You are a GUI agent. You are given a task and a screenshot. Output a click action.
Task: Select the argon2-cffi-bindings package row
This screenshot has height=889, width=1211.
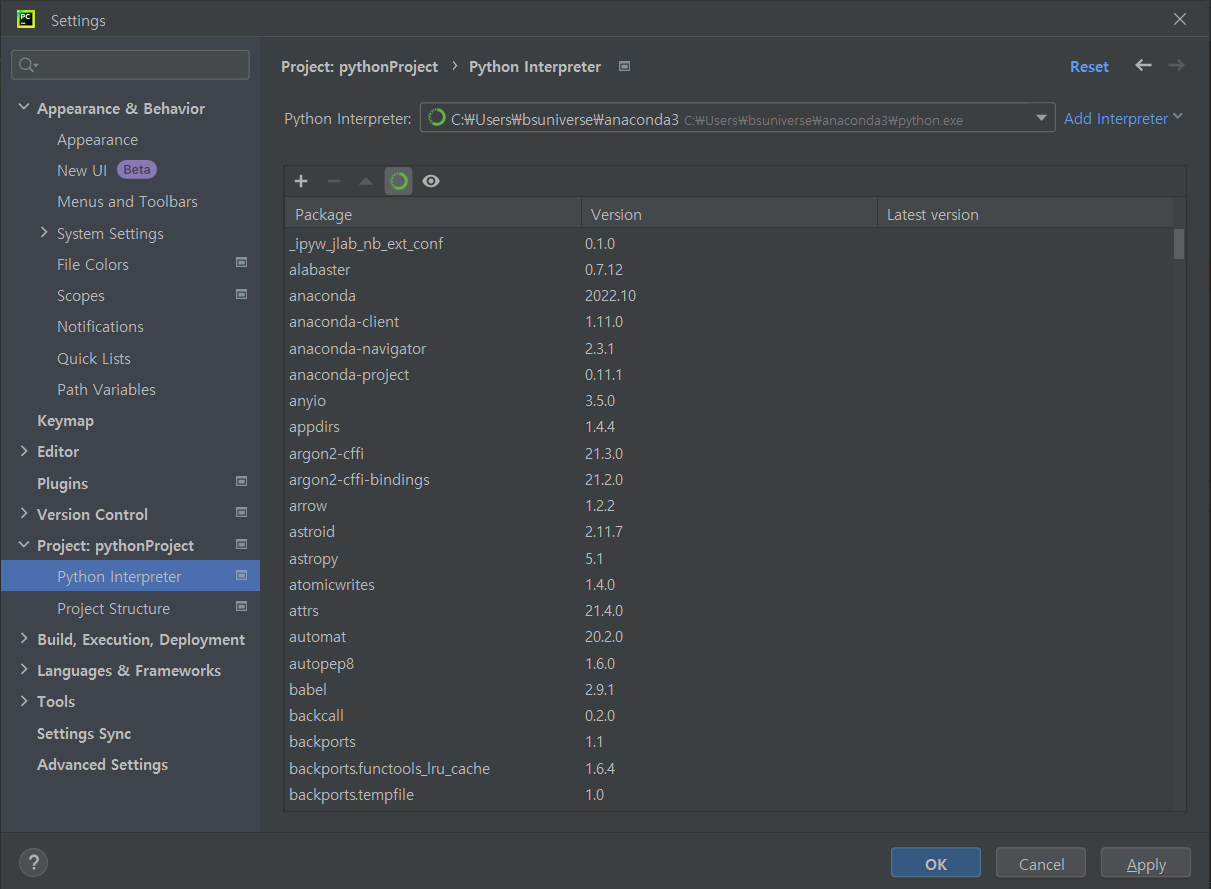[x=729, y=480]
